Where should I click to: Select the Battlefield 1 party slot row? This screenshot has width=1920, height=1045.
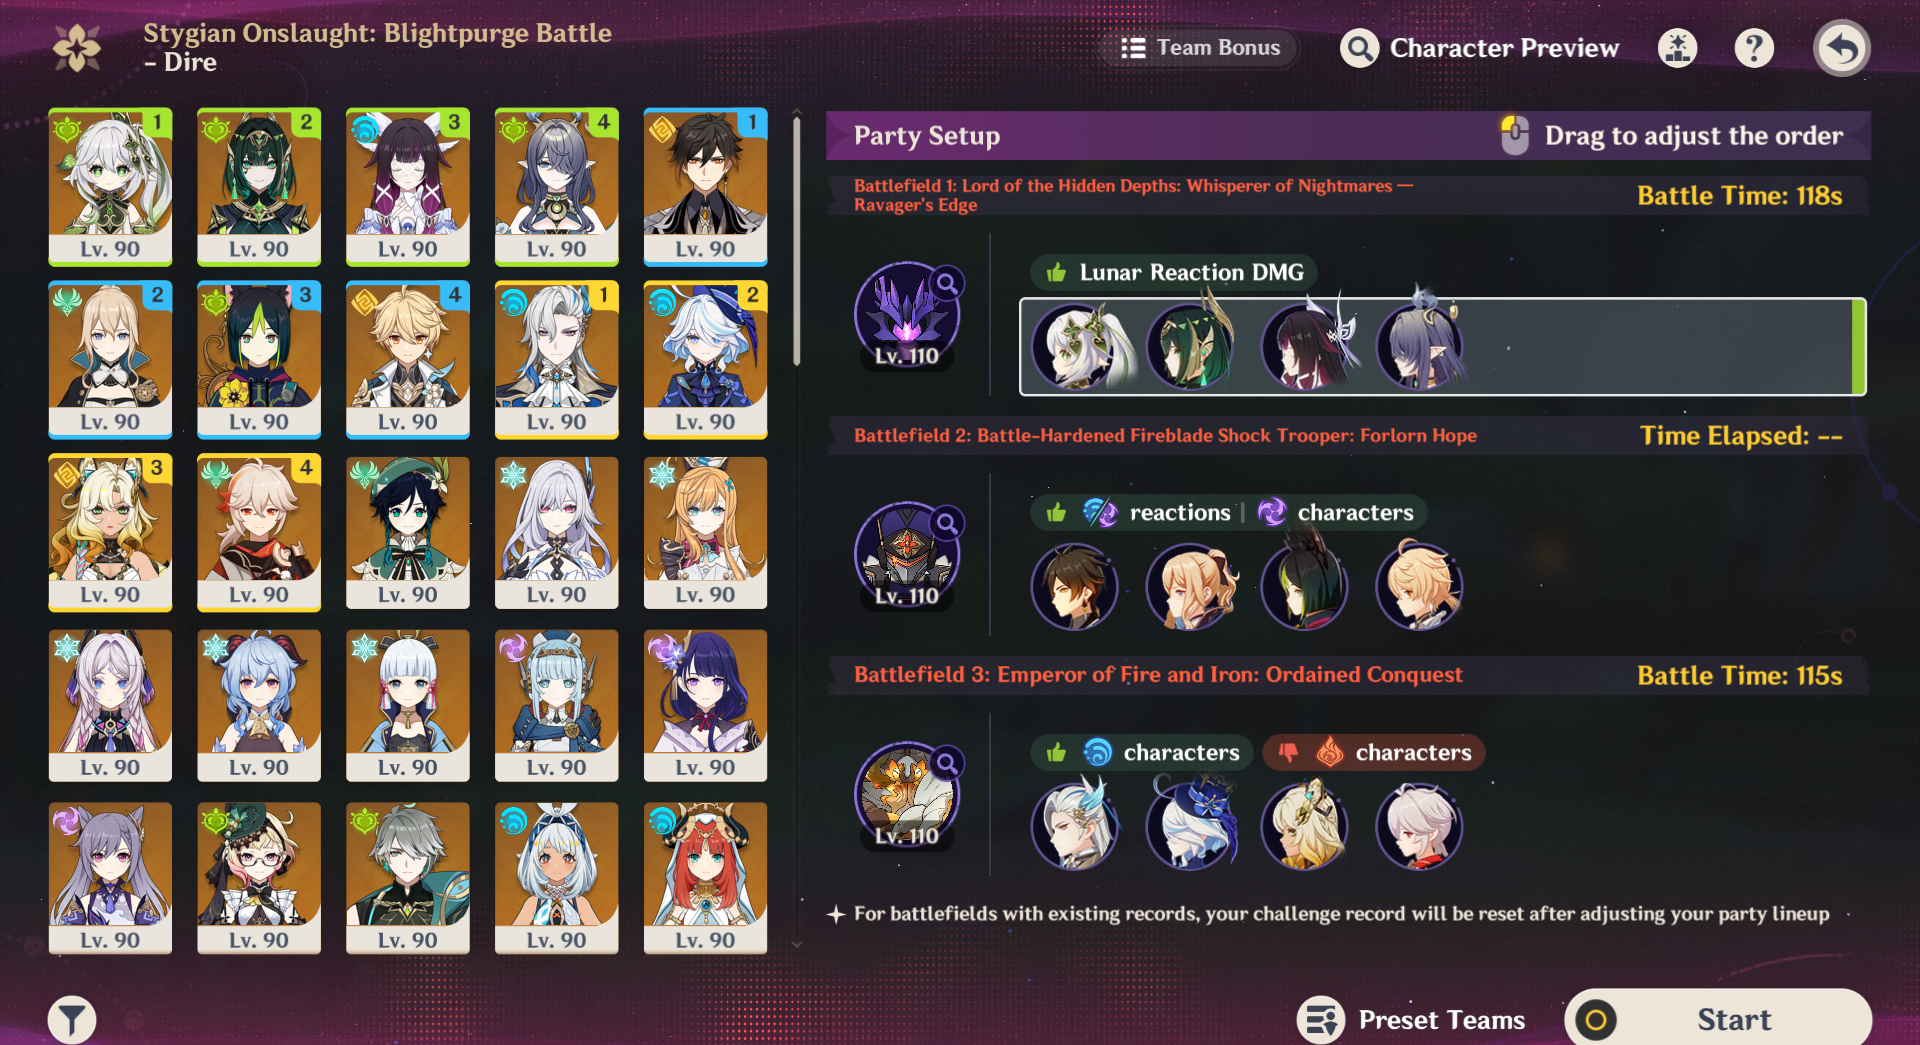1442,347
